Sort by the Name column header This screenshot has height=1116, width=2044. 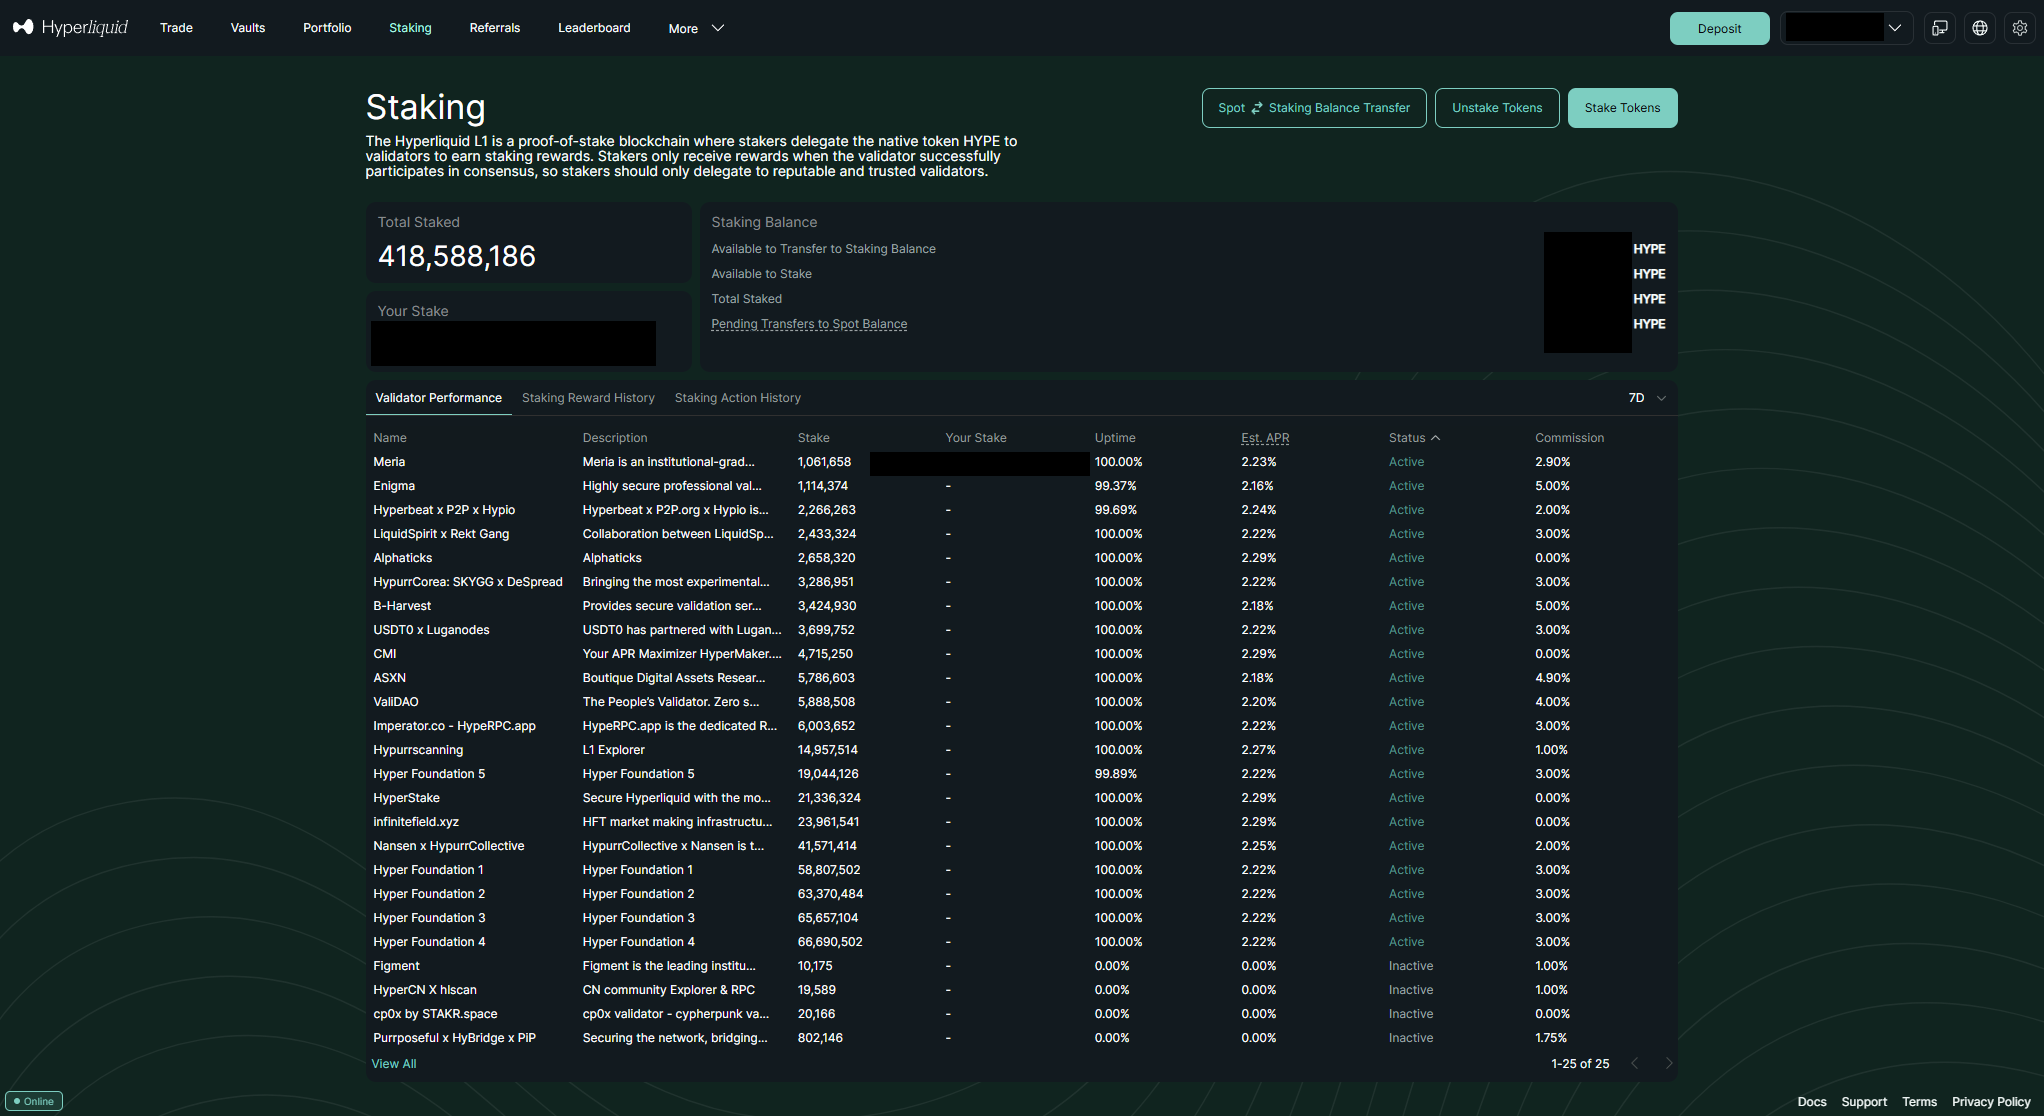pos(390,438)
